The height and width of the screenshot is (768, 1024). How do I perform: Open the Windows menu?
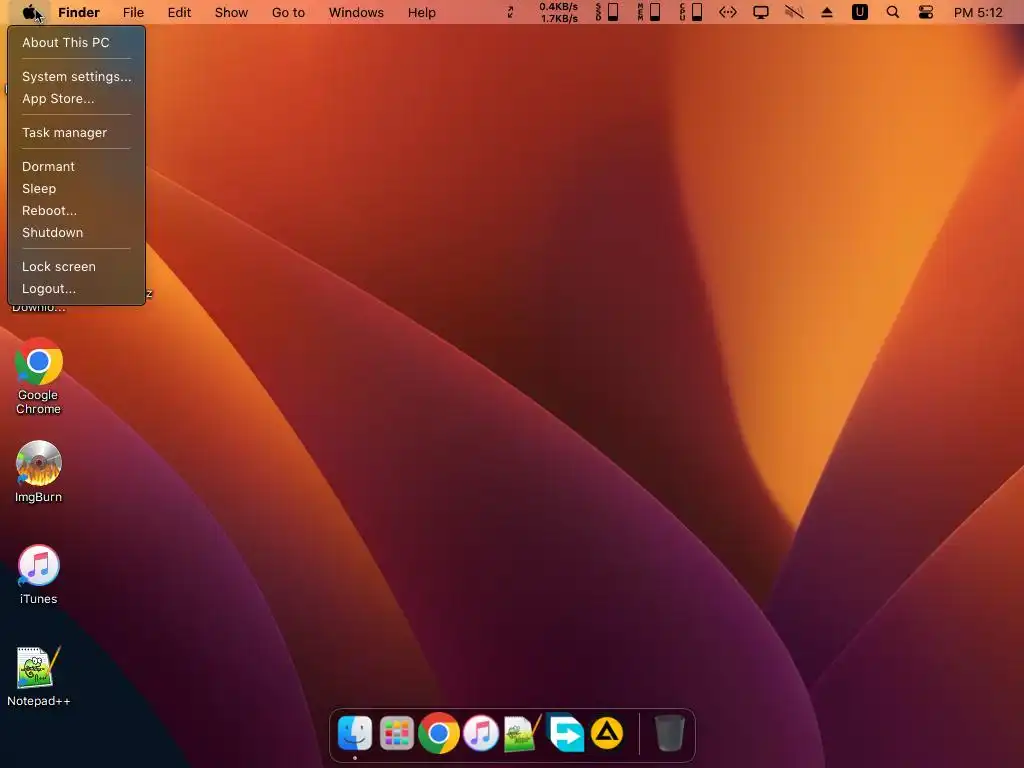[x=356, y=12]
